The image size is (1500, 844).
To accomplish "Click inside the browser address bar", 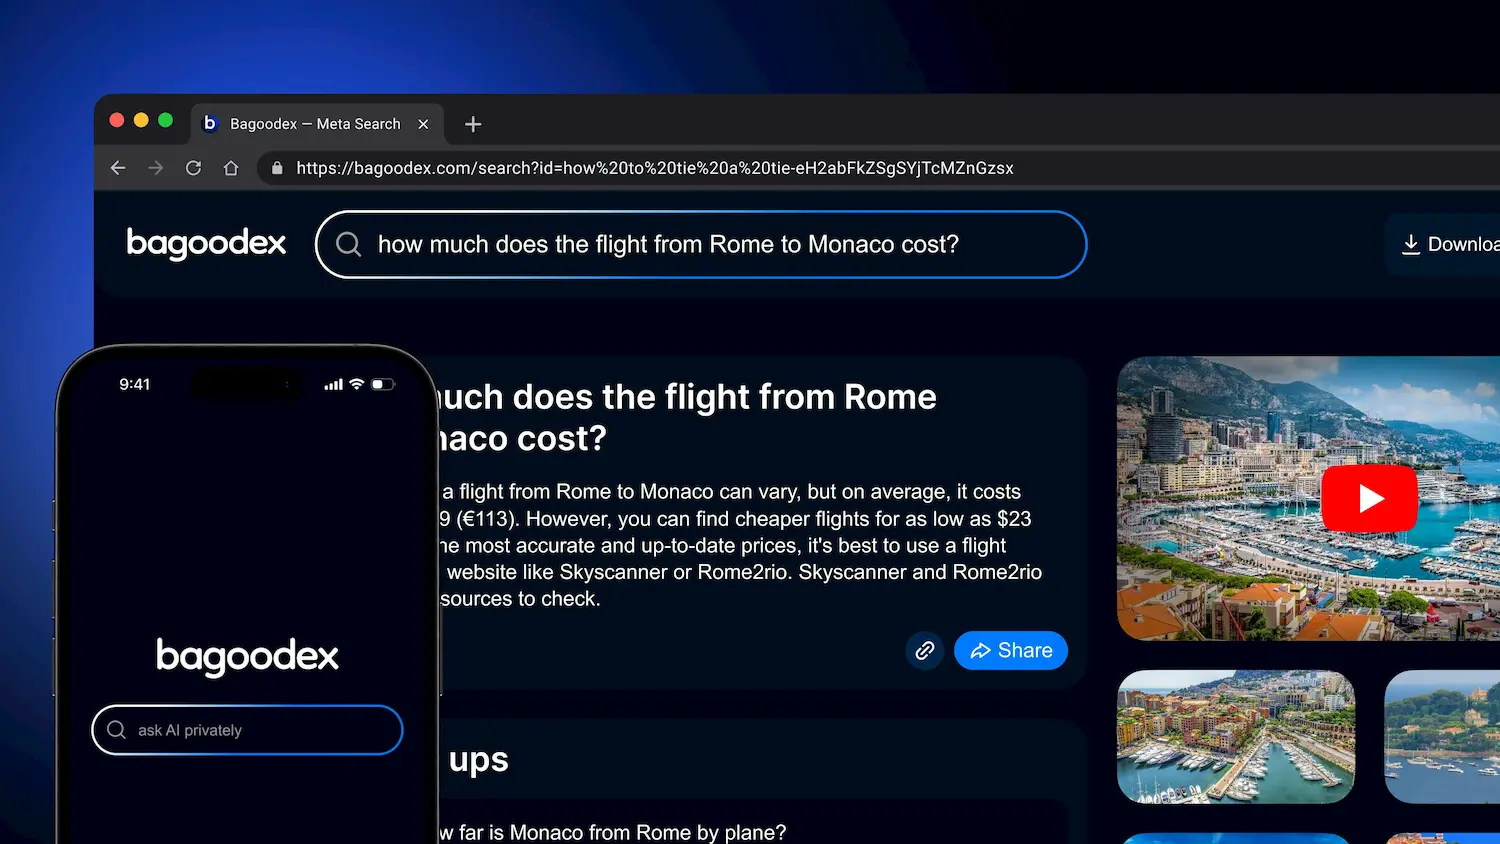I will [x=650, y=168].
